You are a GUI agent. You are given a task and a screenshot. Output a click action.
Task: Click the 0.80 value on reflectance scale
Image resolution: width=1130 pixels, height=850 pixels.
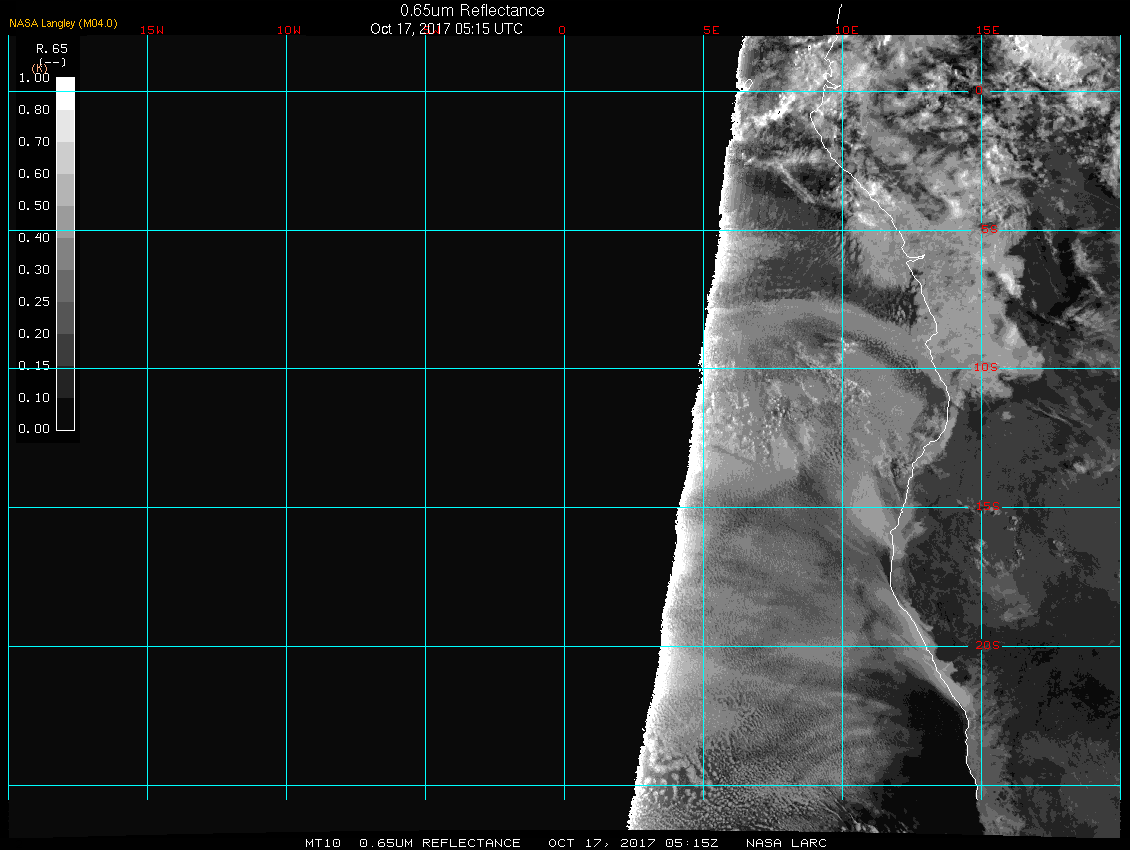pos(34,110)
